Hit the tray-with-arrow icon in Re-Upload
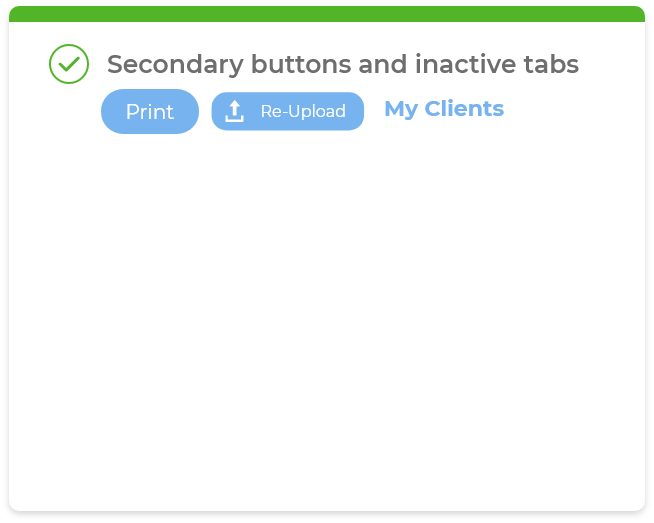Image resolution: width=654 pixels, height=523 pixels. pyautogui.click(x=235, y=111)
